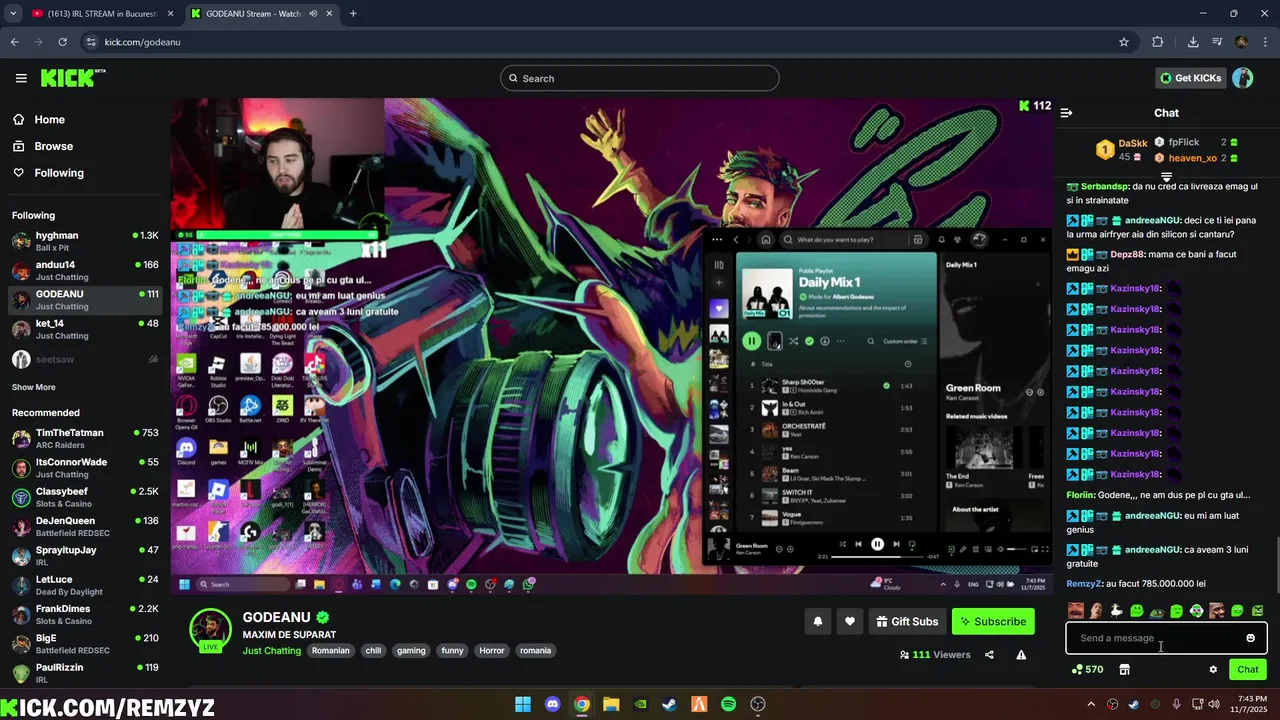Open Windows Start menu
The width and height of the screenshot is (1280, 720).
coord(523,704)
